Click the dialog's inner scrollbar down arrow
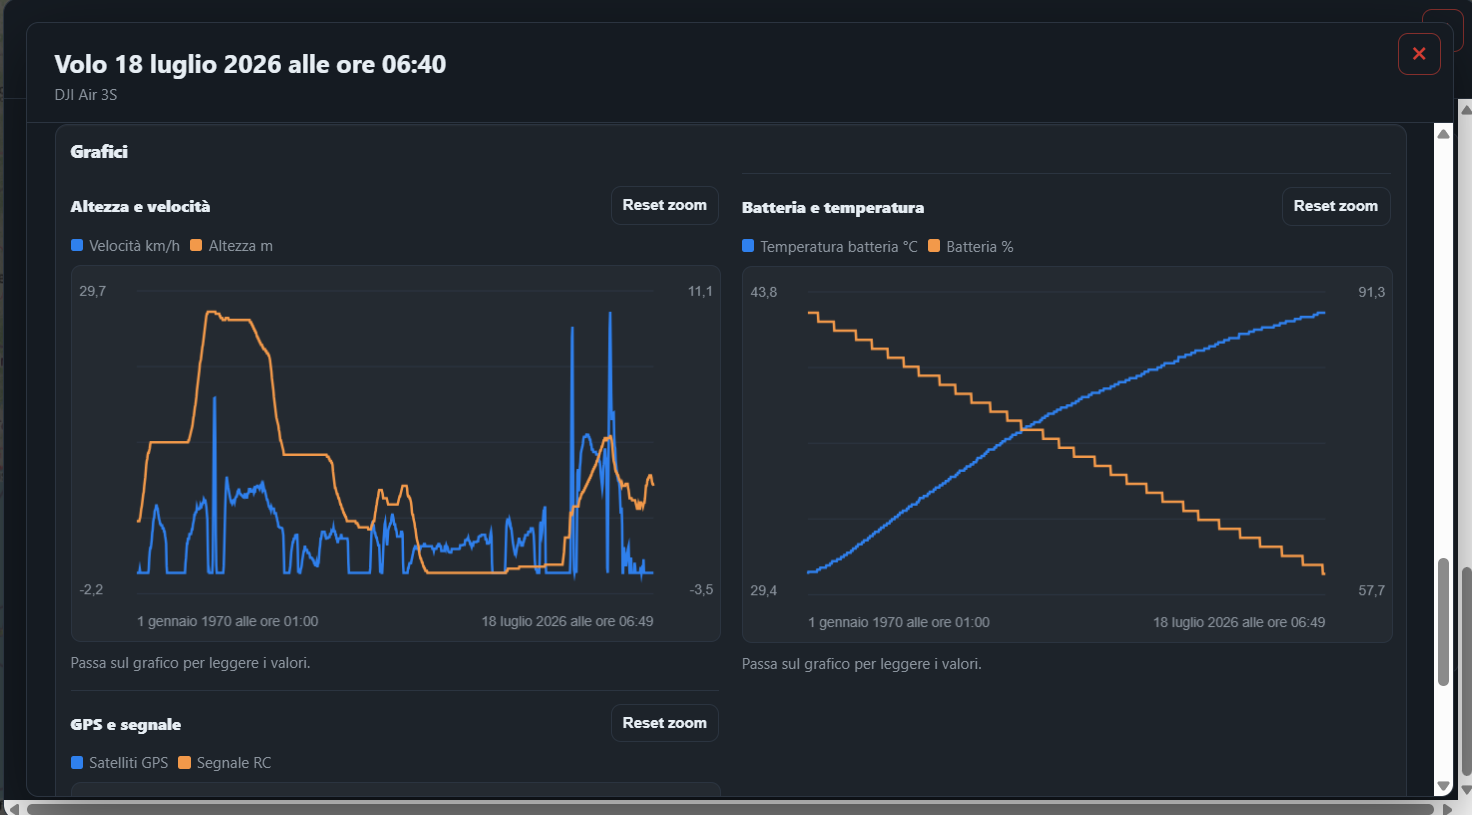Screen dimensions: 1472x815 click(x=1443, y=786)
